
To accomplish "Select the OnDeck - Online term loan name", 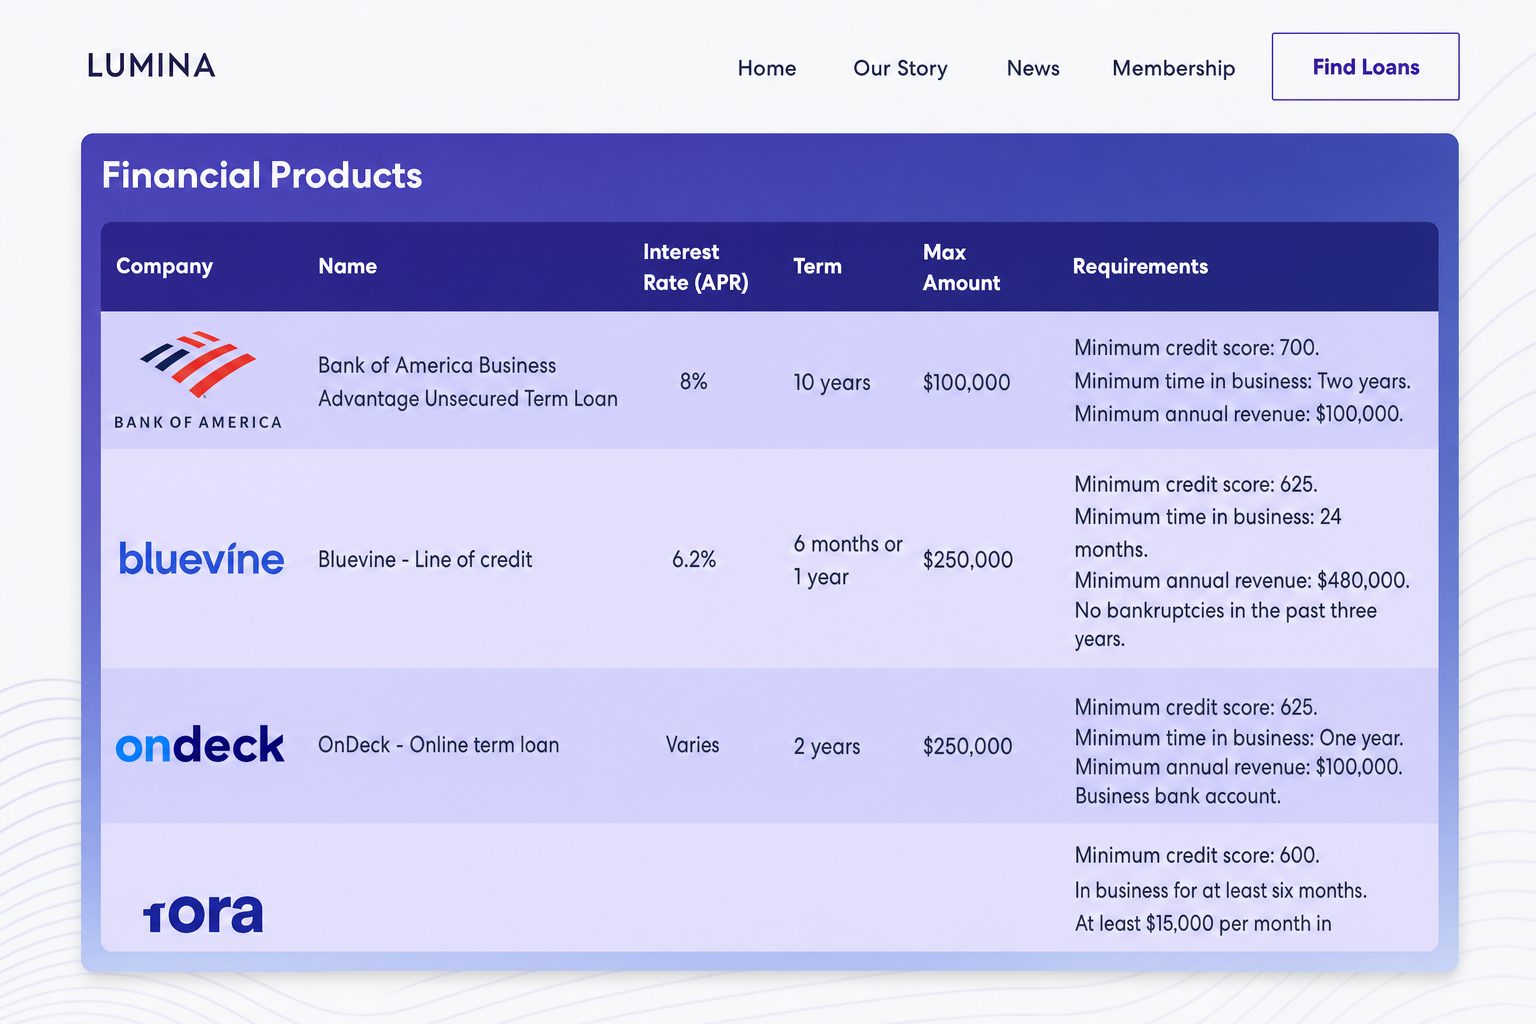I will coord(438,745).
